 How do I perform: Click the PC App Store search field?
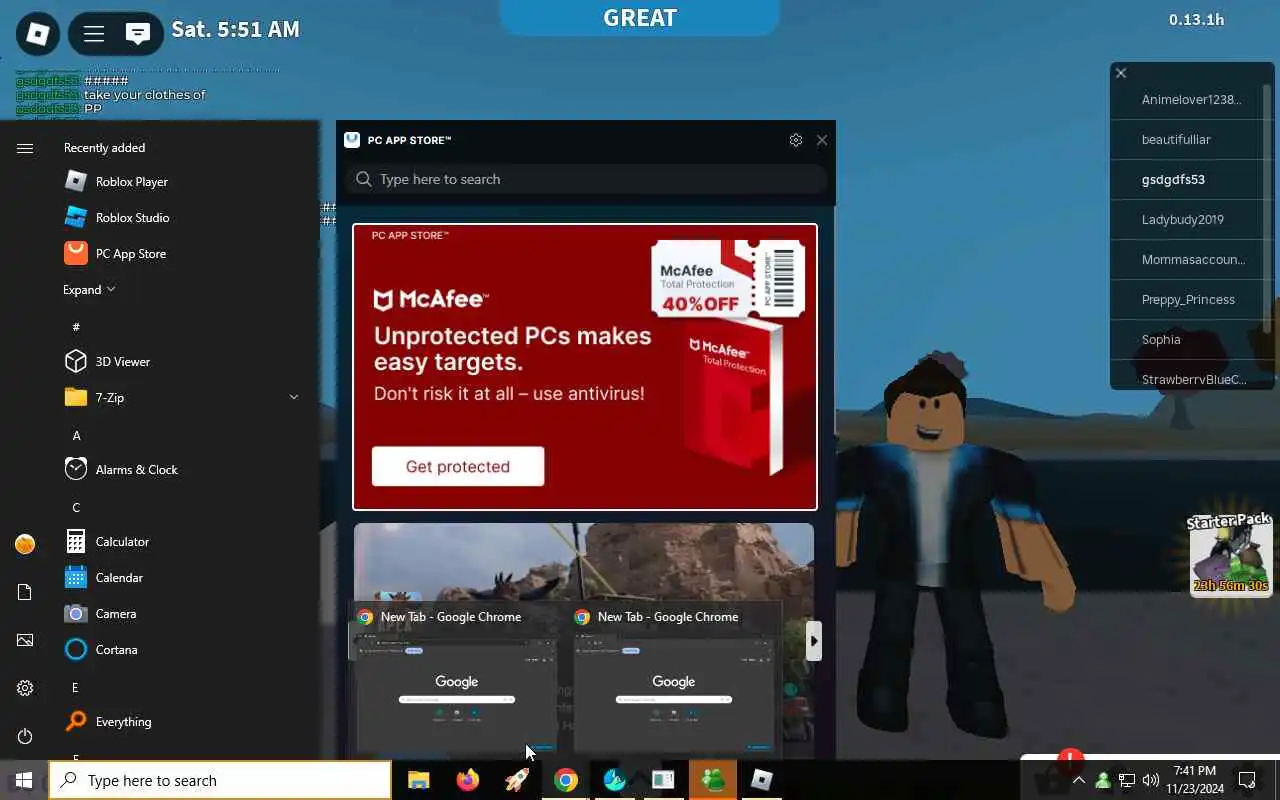[586, 179]
